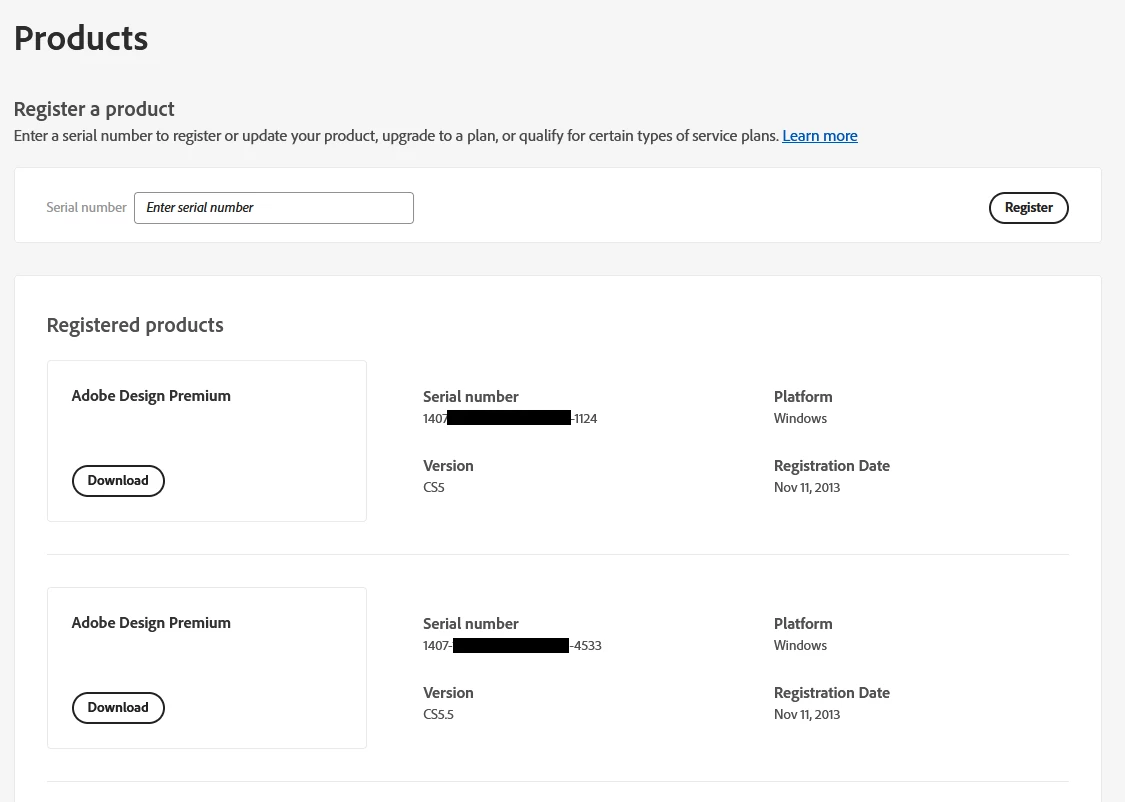Click serial number ending in 1124
This screenshot has height=802, width=1125.
[x=510, y=418]
